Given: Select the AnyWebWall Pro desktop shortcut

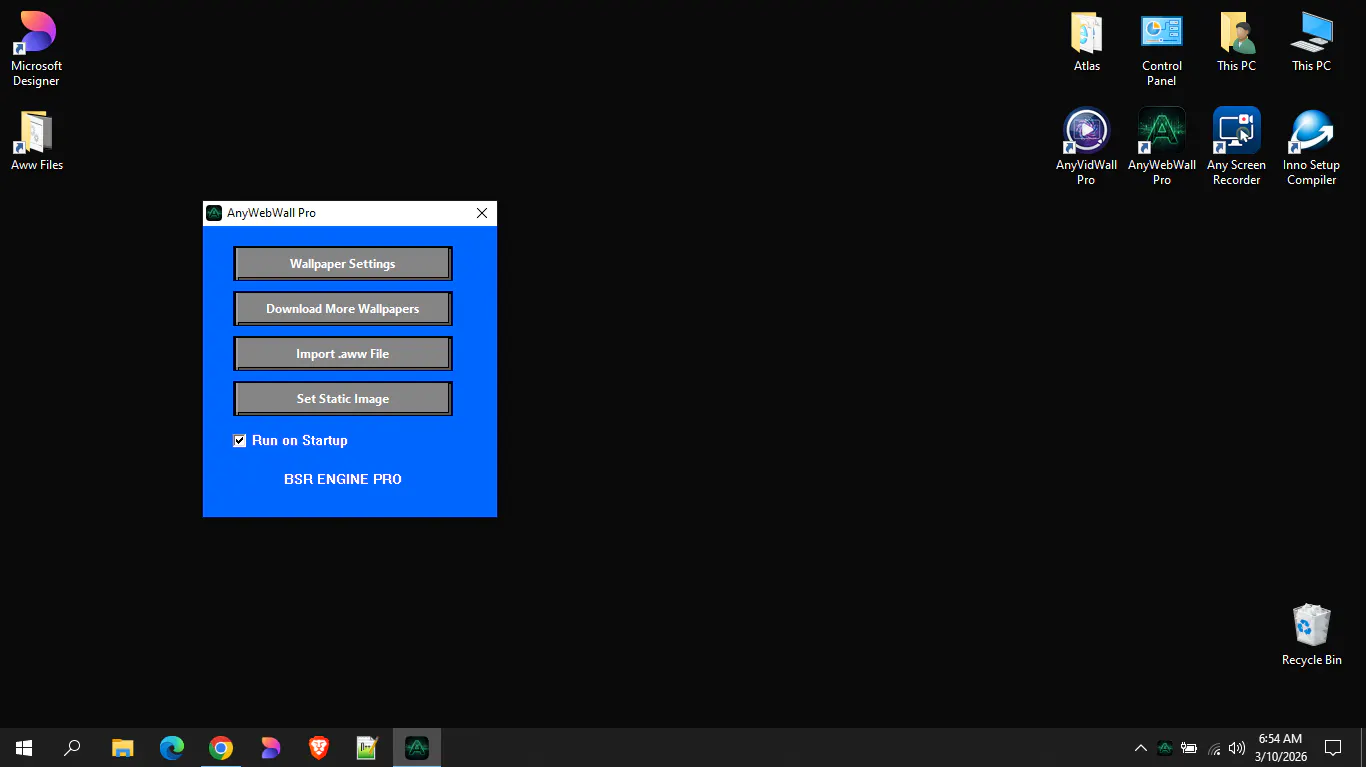Looking at the screenshot, I should [x=1162, y=147].
